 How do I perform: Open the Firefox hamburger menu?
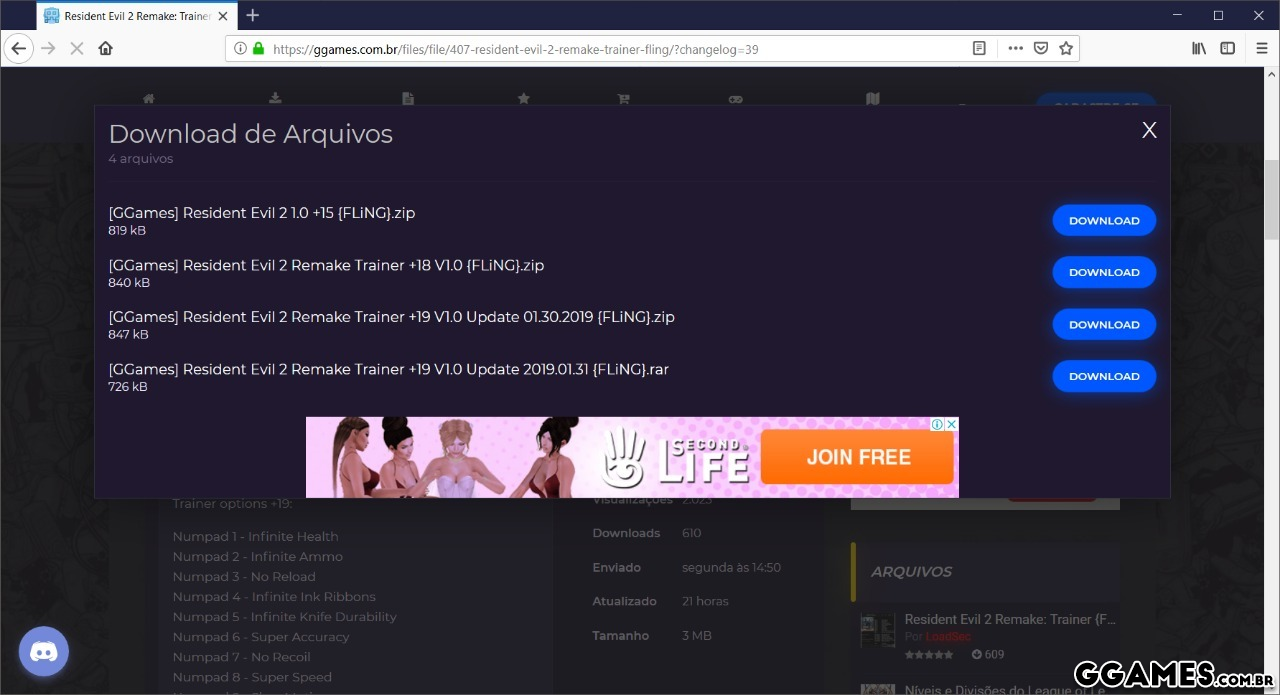pyautogui.click(x=1261, y=48)
